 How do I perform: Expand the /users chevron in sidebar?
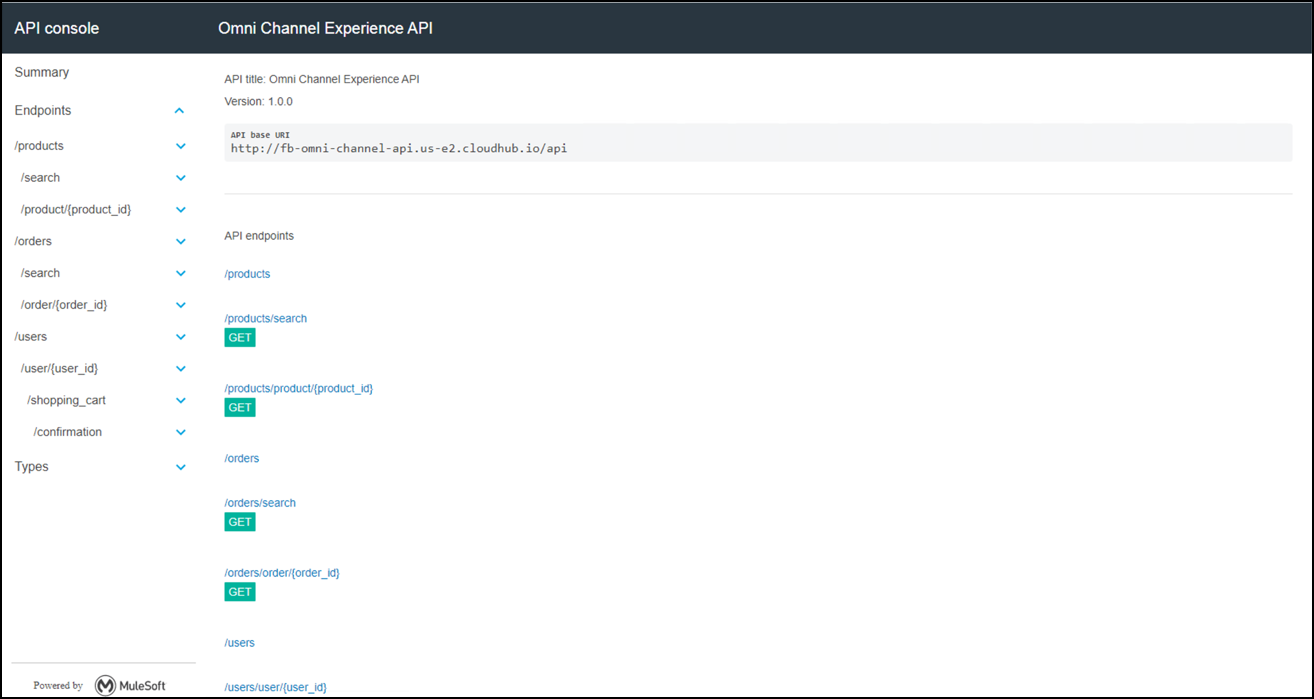click(x=181, y=337)
